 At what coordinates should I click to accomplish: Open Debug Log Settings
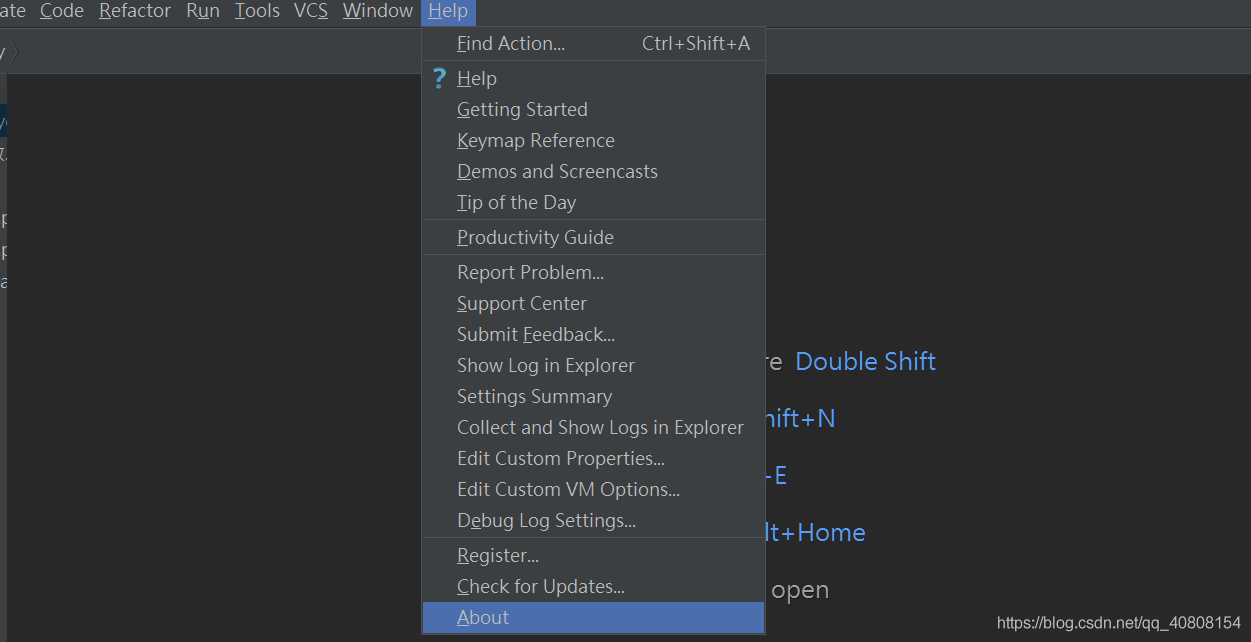point(546,521)
